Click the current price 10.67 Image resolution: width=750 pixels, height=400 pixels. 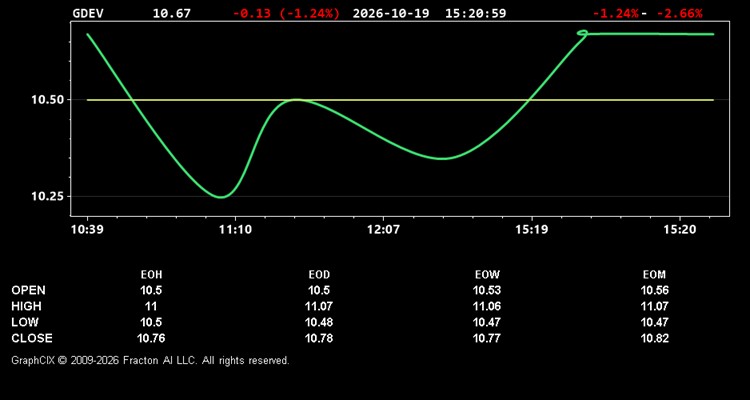171,13
